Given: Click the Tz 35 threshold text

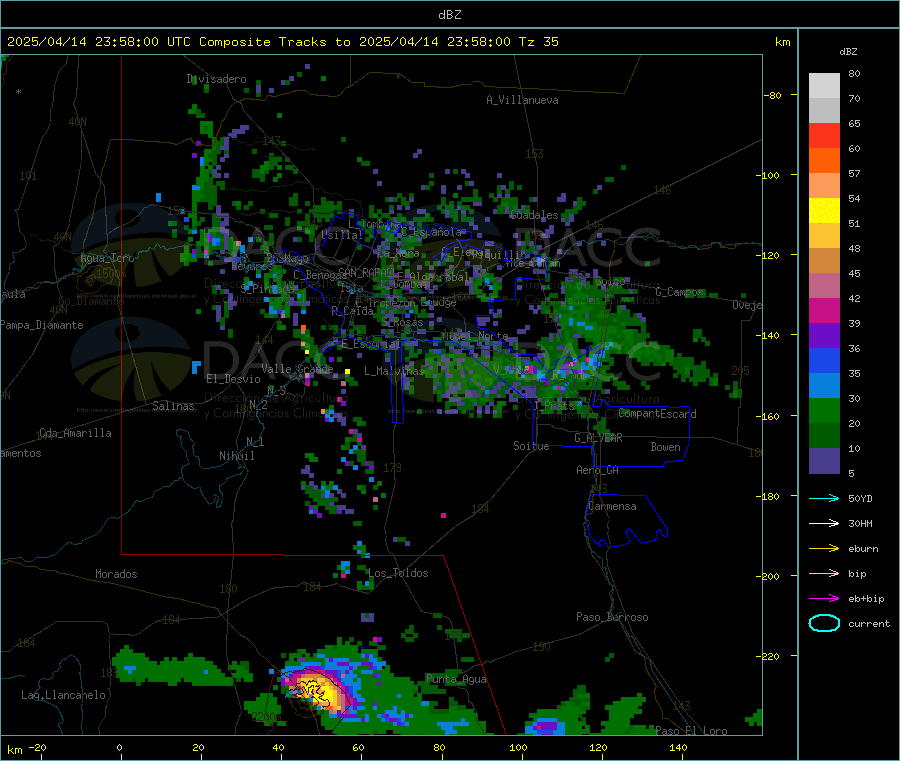Looking at the screenshot, I should click(x=538, y=42).
